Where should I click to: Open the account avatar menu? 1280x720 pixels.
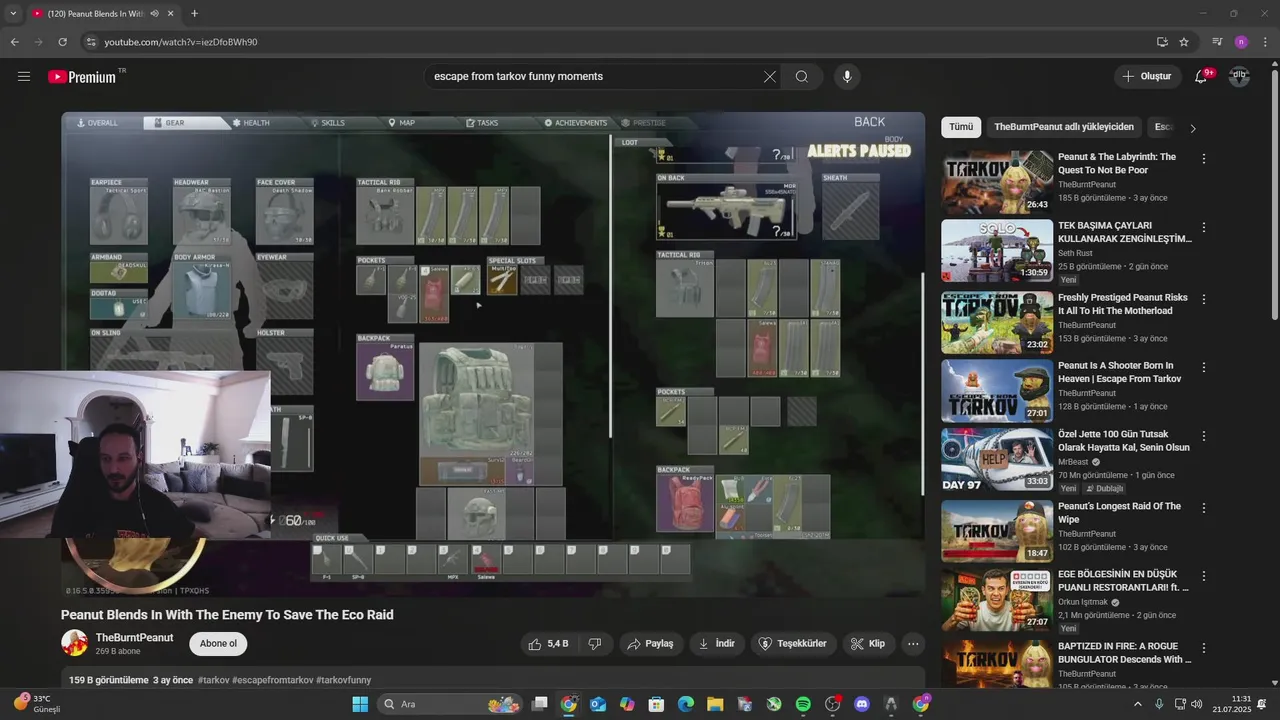(1239, 76)
